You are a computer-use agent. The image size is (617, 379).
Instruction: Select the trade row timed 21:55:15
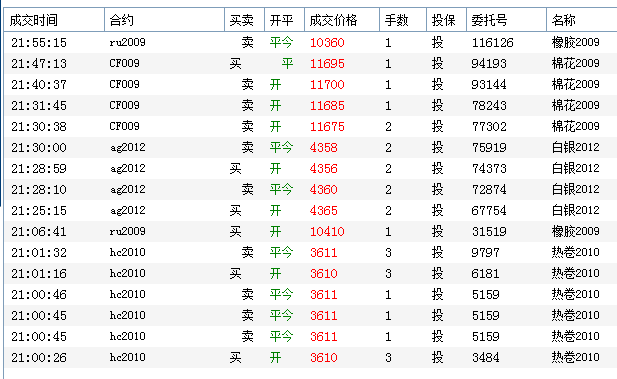(x=310, y=43)
